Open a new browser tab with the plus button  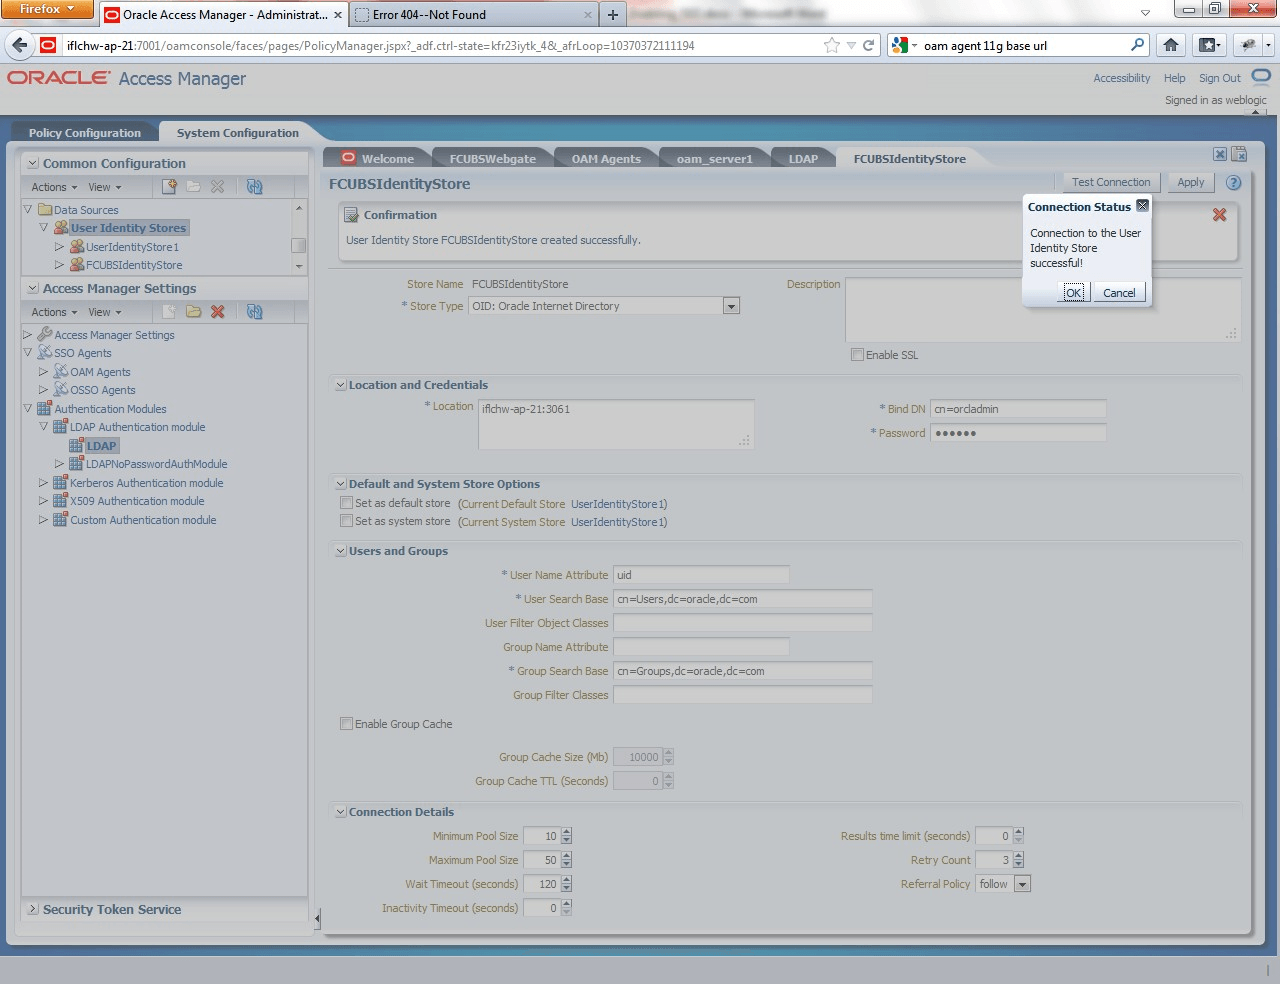[x=613, y=15]
